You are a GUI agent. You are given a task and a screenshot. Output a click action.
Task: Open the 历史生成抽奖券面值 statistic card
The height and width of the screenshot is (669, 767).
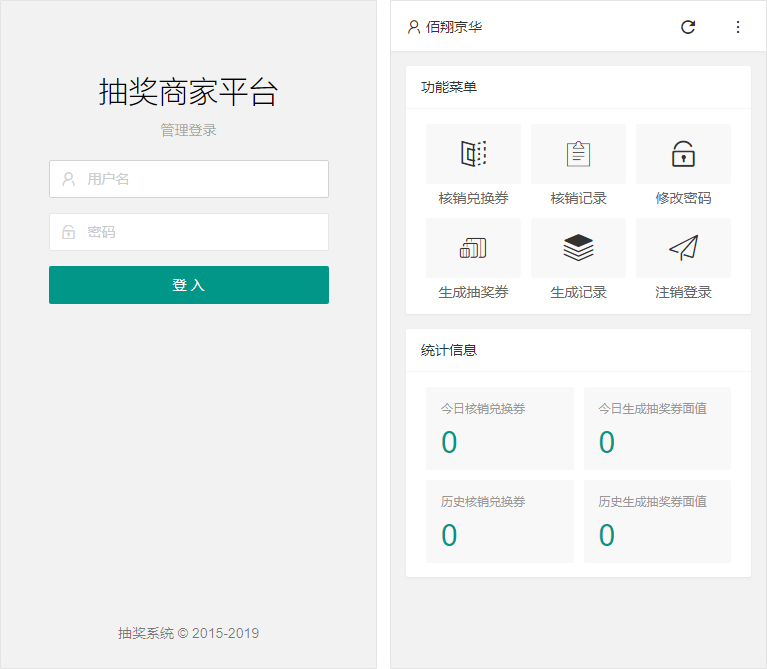pos(657,521)
